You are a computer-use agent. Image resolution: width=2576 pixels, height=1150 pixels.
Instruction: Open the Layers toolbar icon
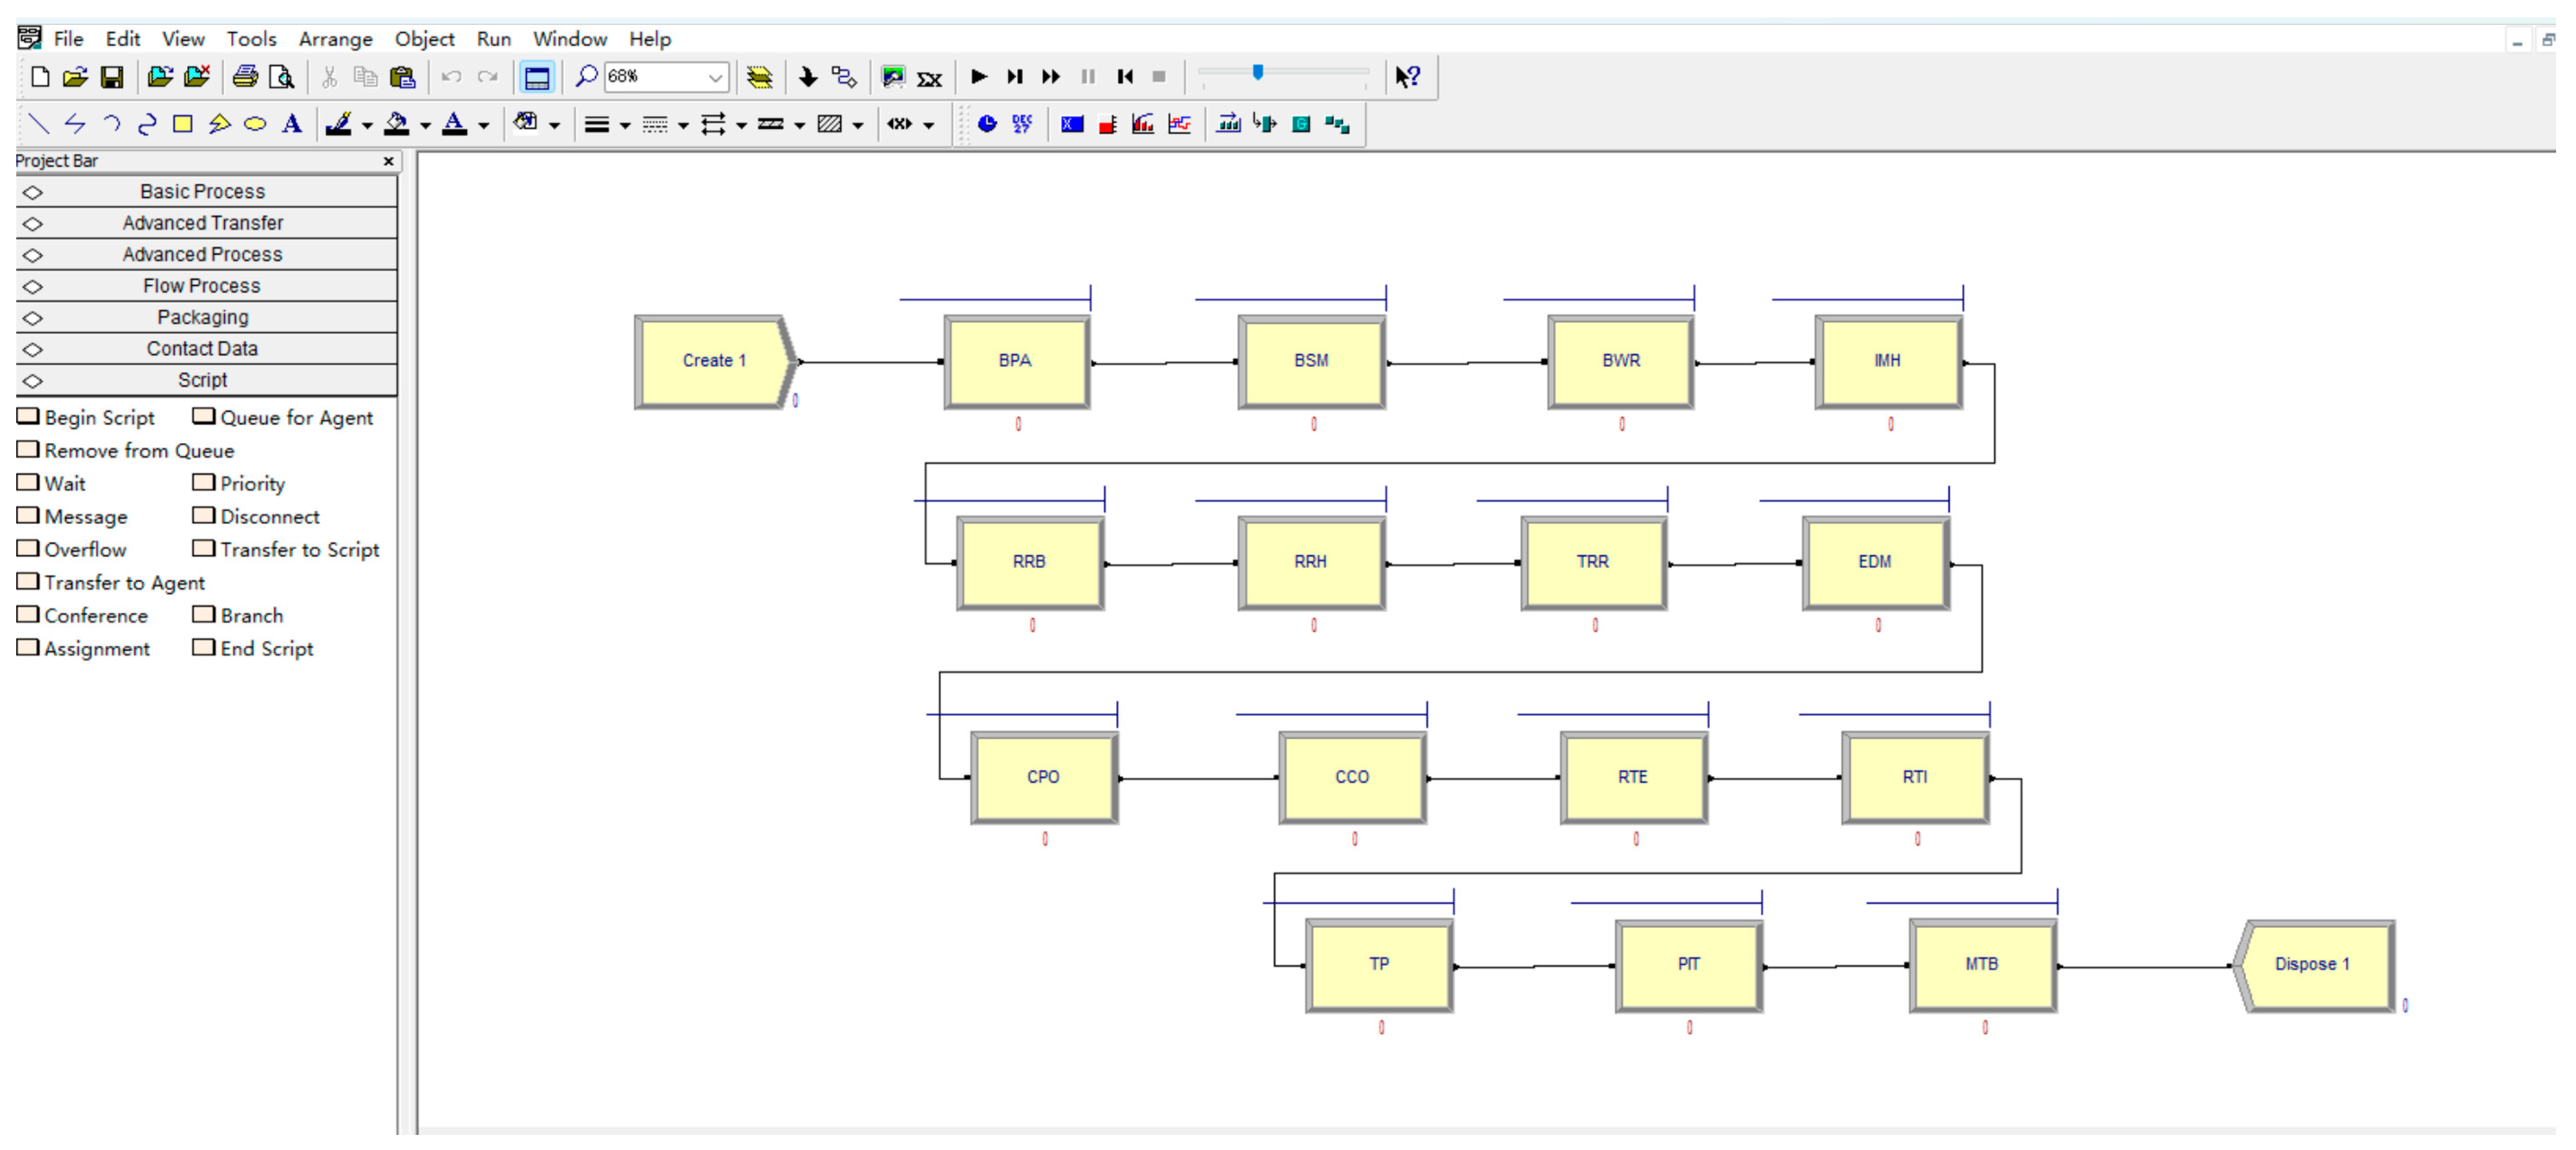pos(759,76)
